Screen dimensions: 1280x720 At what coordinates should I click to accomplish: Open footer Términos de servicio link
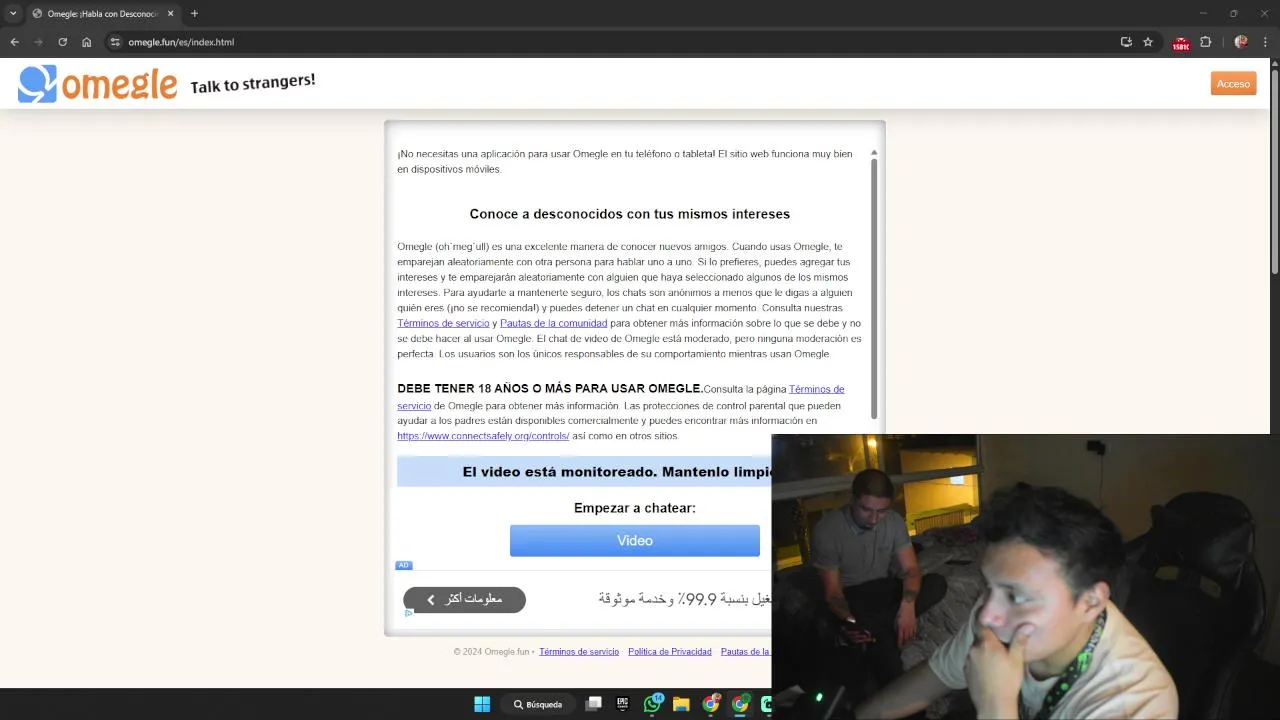coord(579,651)
